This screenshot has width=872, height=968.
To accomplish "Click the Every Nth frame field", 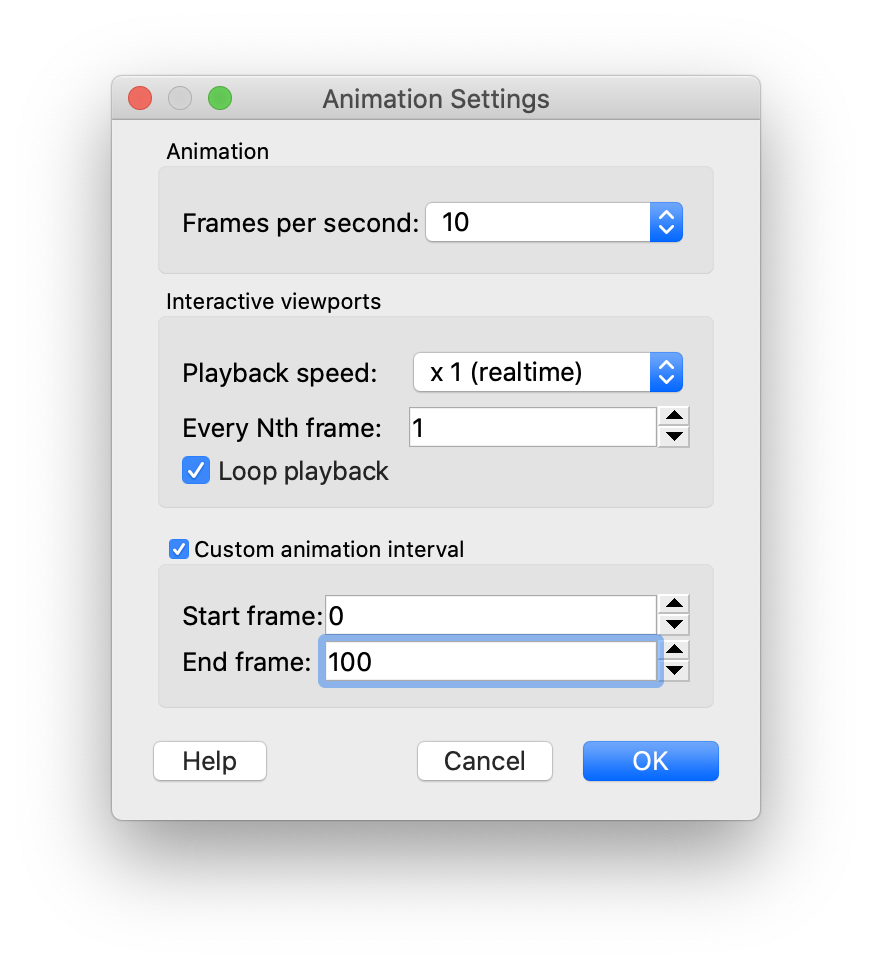I will (532, 428).
